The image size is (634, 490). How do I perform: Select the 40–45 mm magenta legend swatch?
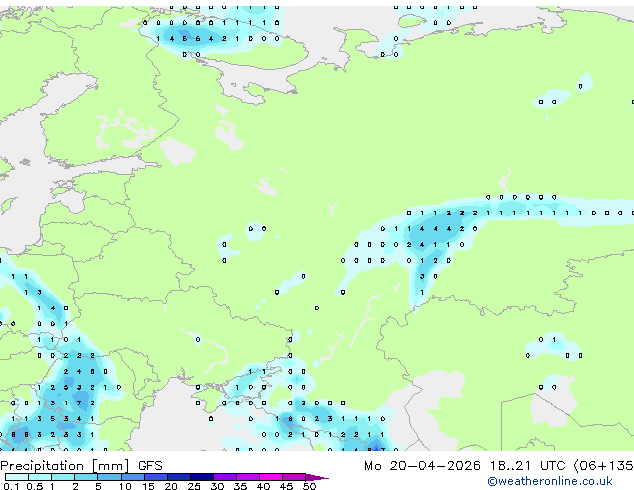pos(271,477)
